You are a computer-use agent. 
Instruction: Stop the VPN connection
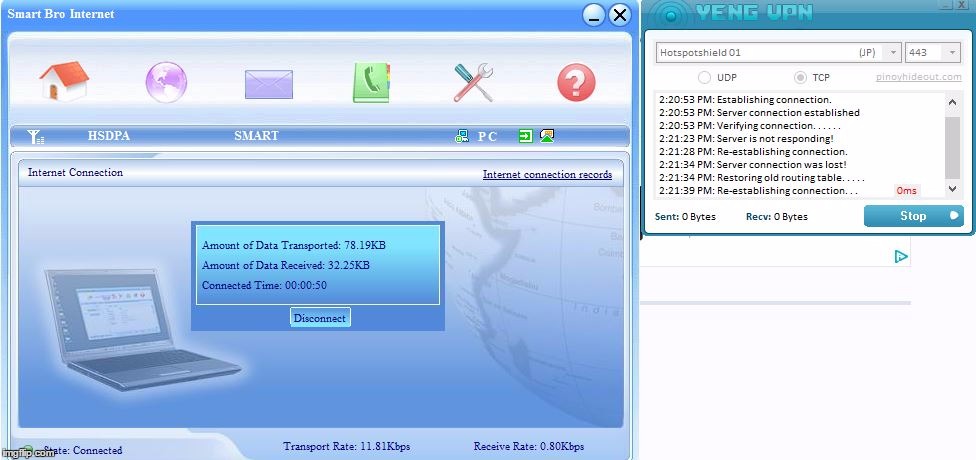pyautogui.click(x=913, y=216)
